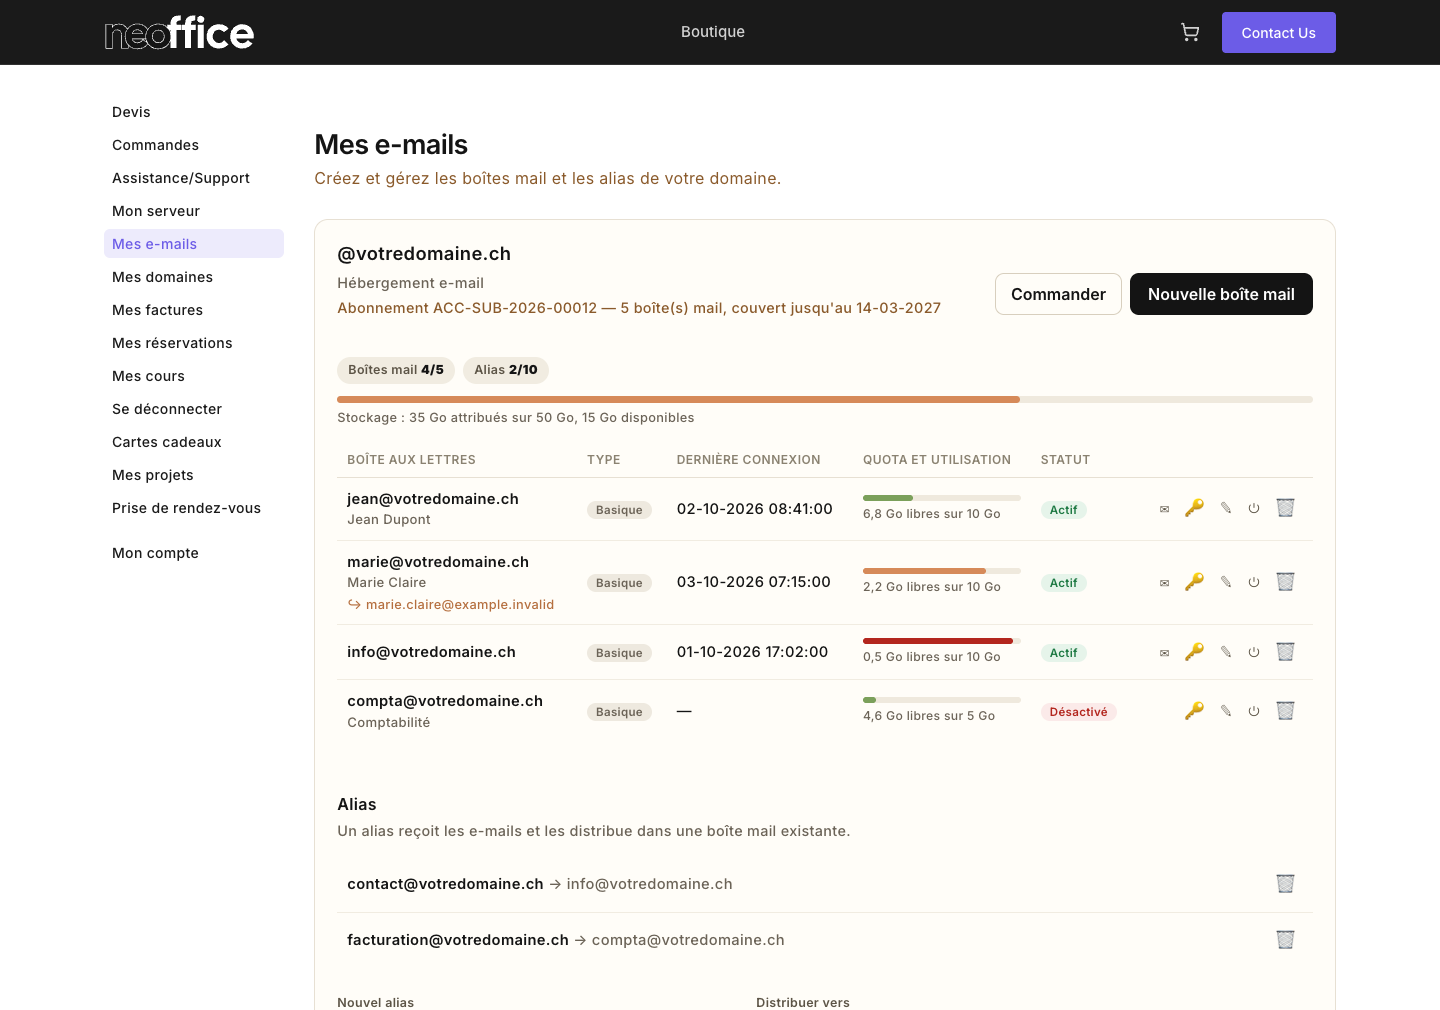1440x1010 pixels.
Task: Click the Alias 2/10 badge
Action: tap(506, 370)
